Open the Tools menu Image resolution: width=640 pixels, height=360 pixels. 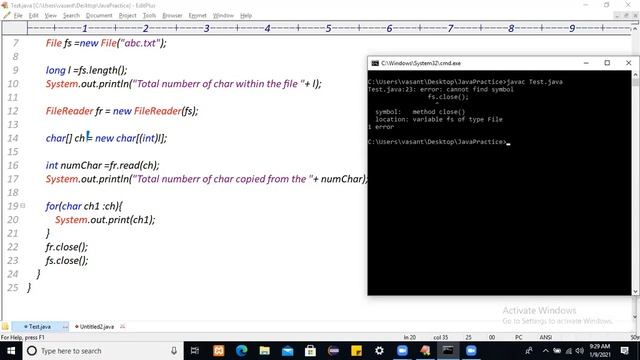149,16
